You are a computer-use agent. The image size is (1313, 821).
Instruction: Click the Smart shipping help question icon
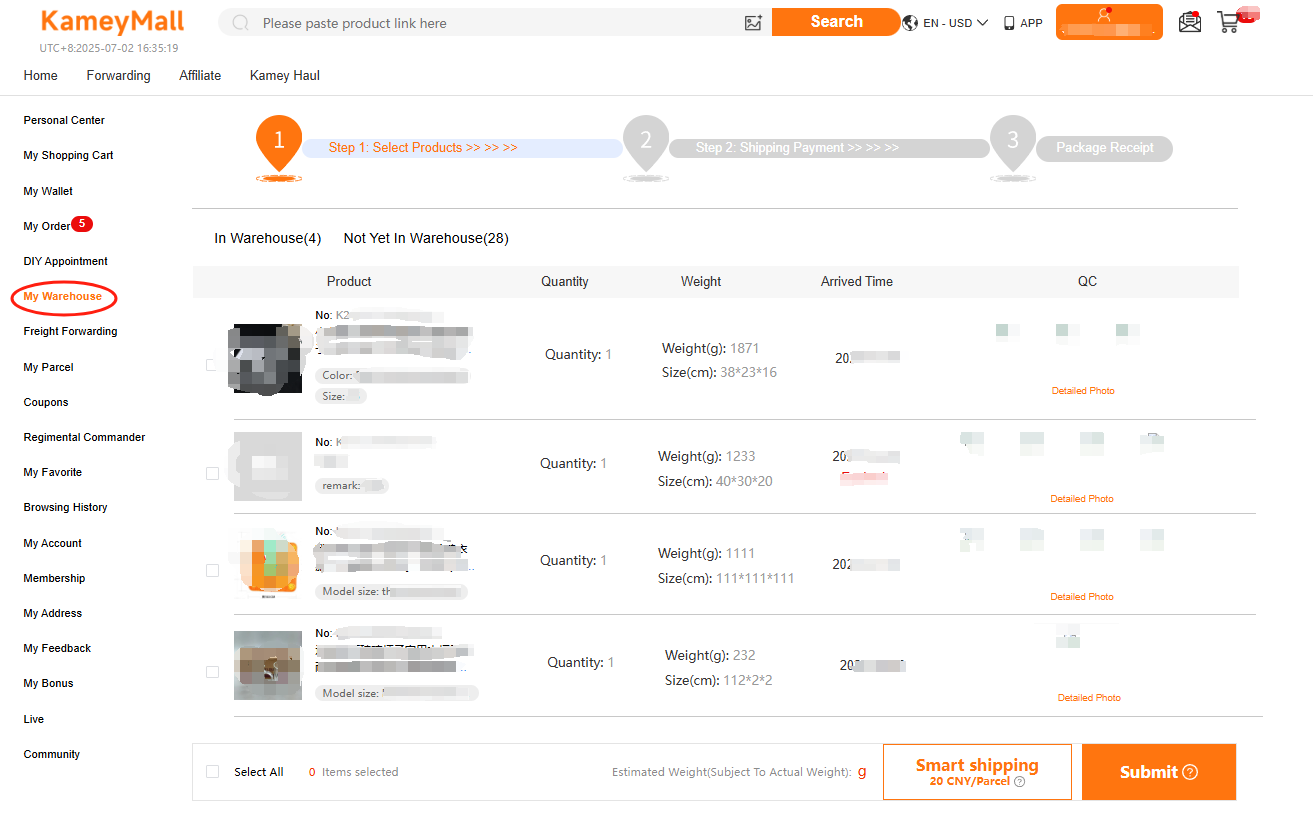point(1019,782)
